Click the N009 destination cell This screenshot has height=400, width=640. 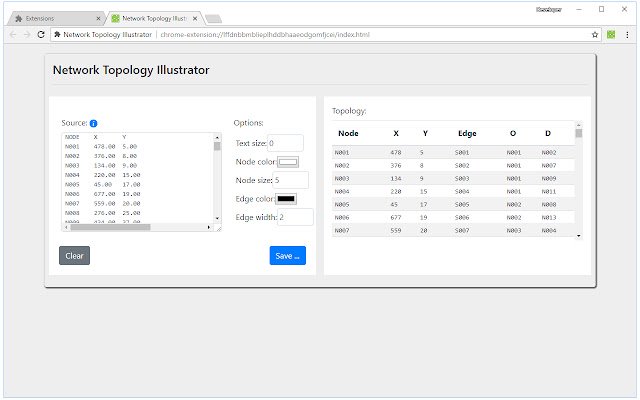coord(549,178)
